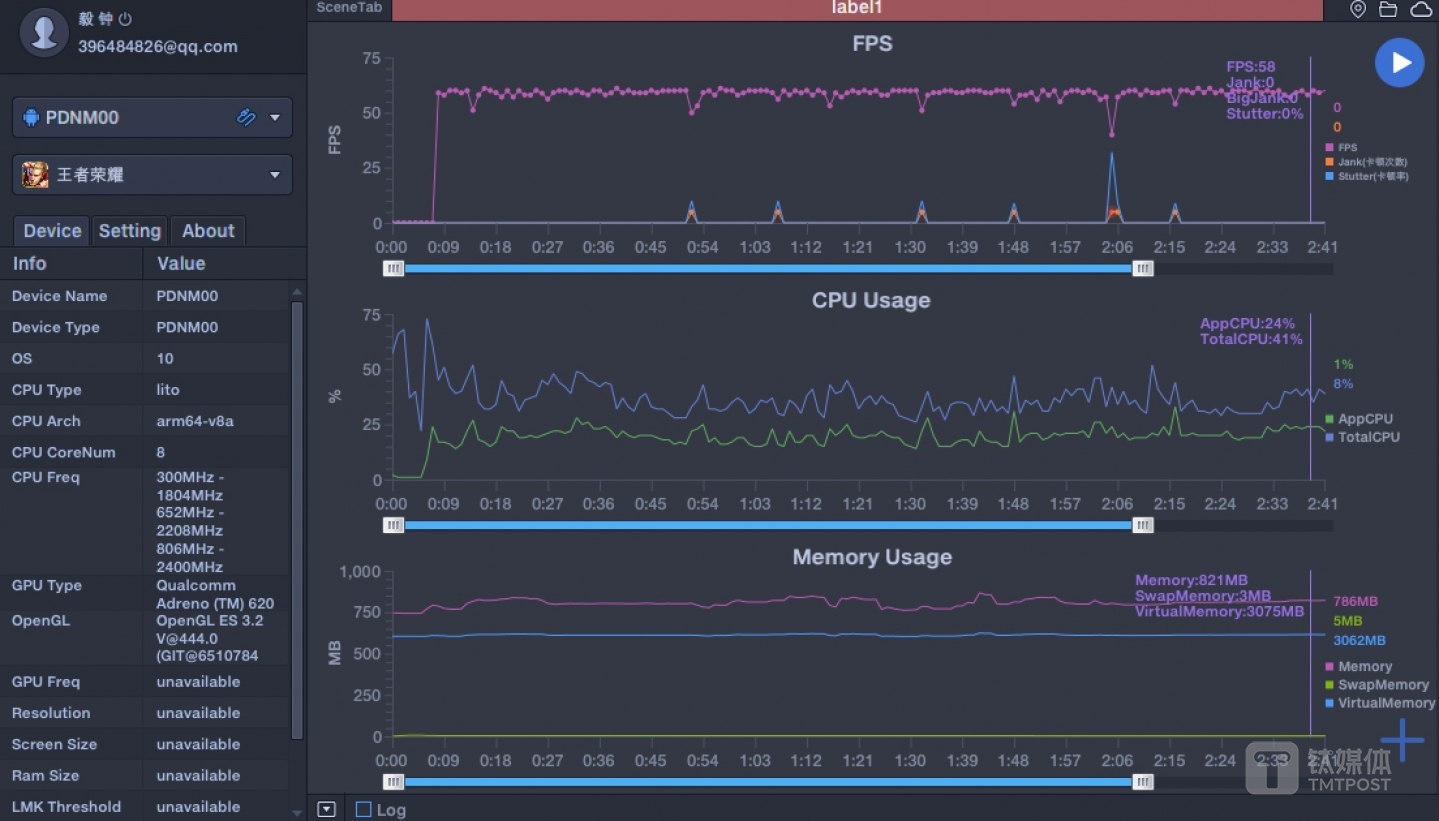This screenshot has height=821, width=1439.
Task: Open the PDNM00 device dropdown arrow
Action: (275, 118)
